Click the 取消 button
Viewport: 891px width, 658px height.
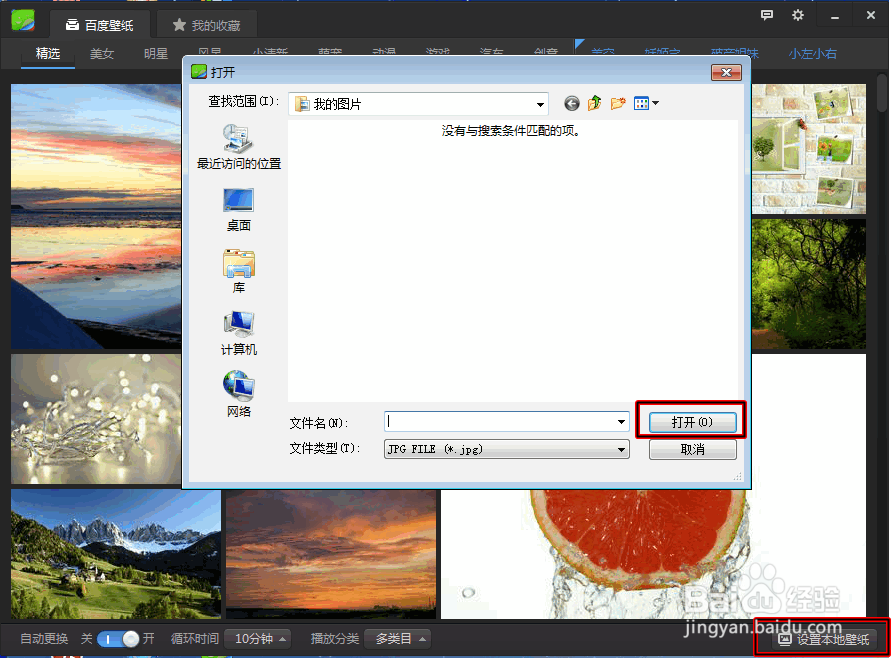tap(693, 449)
